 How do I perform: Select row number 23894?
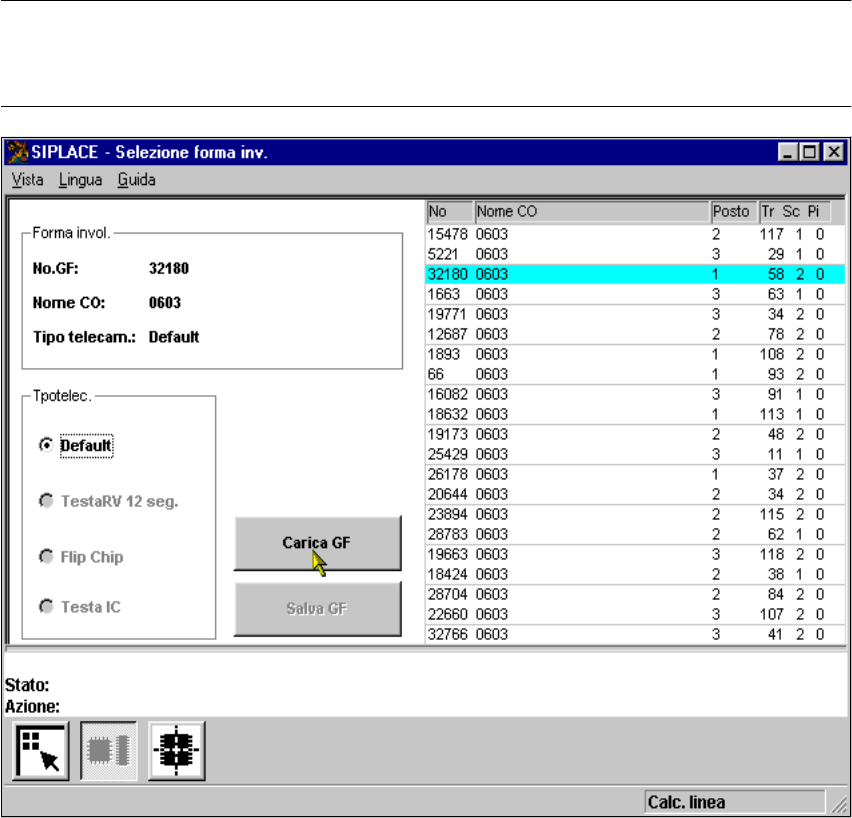coord(635,514)
